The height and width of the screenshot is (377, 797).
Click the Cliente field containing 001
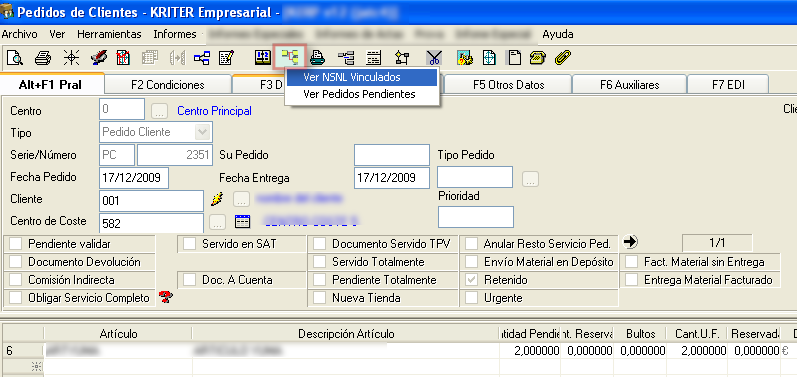coord(151,201)
